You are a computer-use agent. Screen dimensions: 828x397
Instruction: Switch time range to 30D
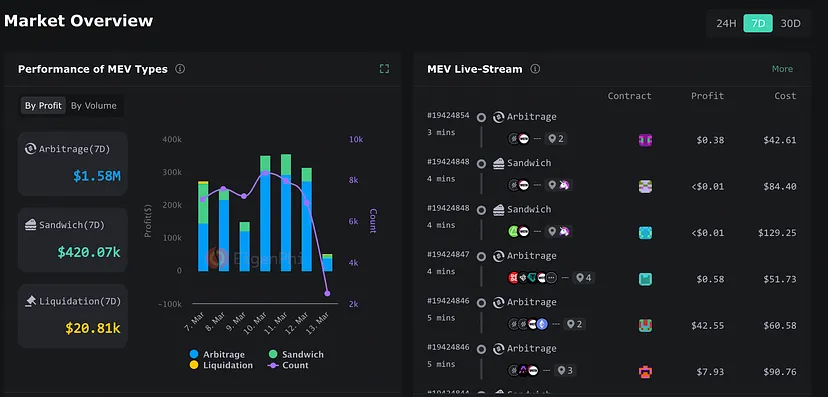(791, 24)
